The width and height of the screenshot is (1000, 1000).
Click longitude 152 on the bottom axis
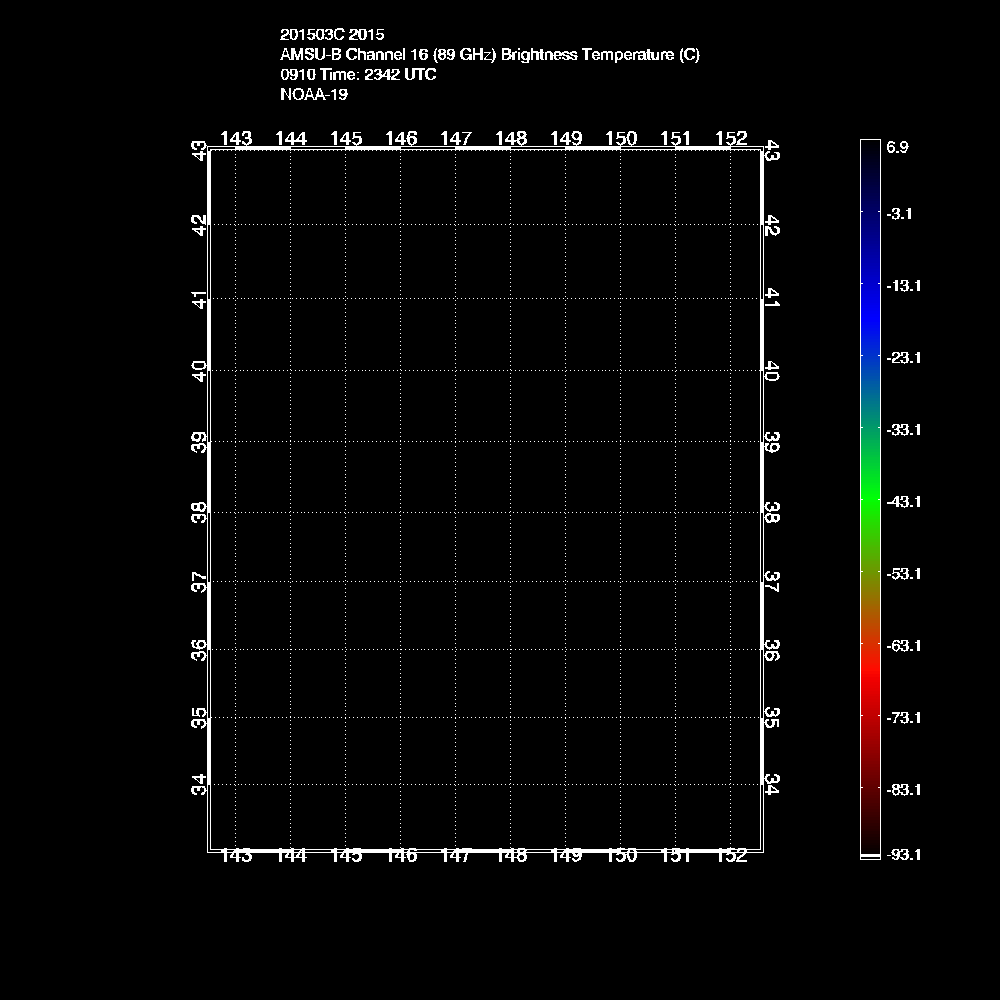point(731,856)
